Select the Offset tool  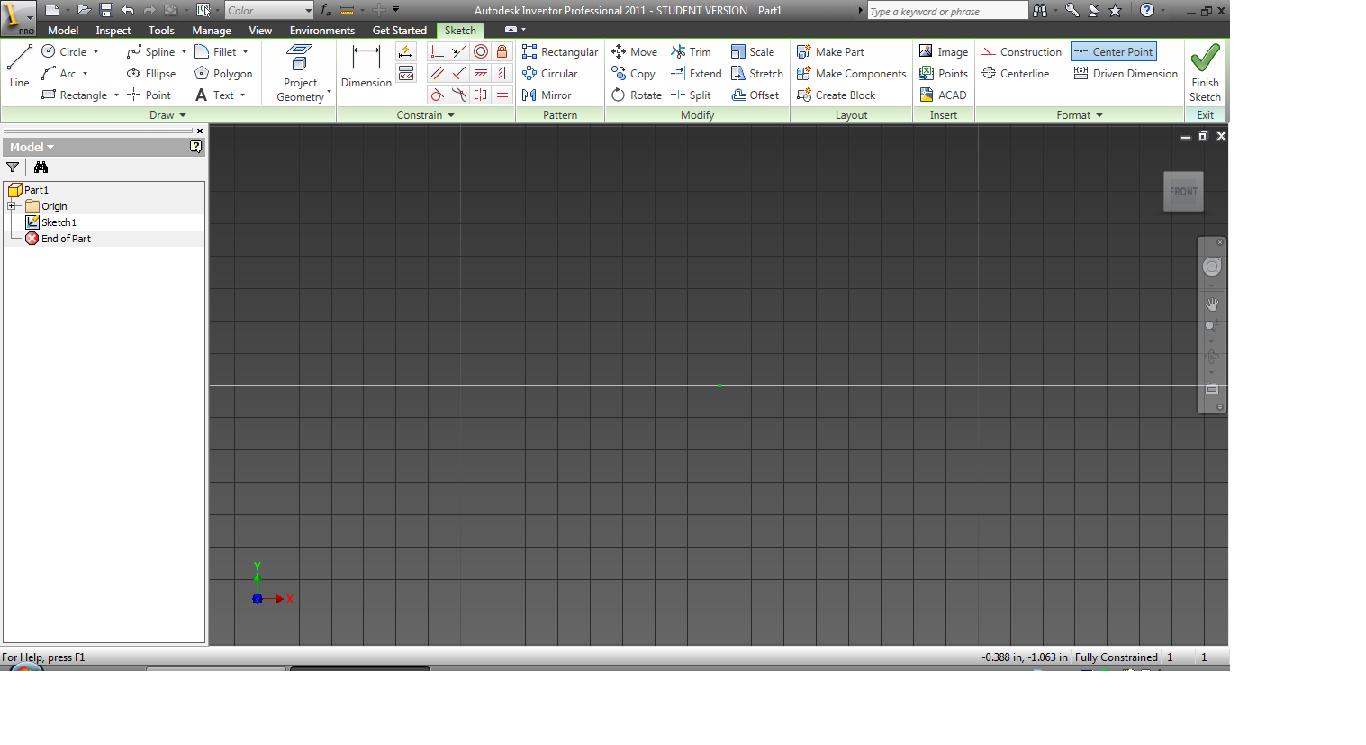[755, 95]
